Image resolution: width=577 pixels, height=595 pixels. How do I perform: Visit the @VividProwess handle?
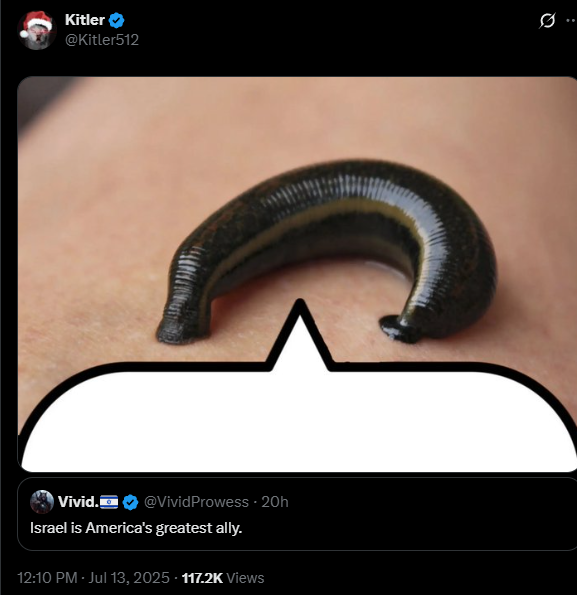click(196, 502)
